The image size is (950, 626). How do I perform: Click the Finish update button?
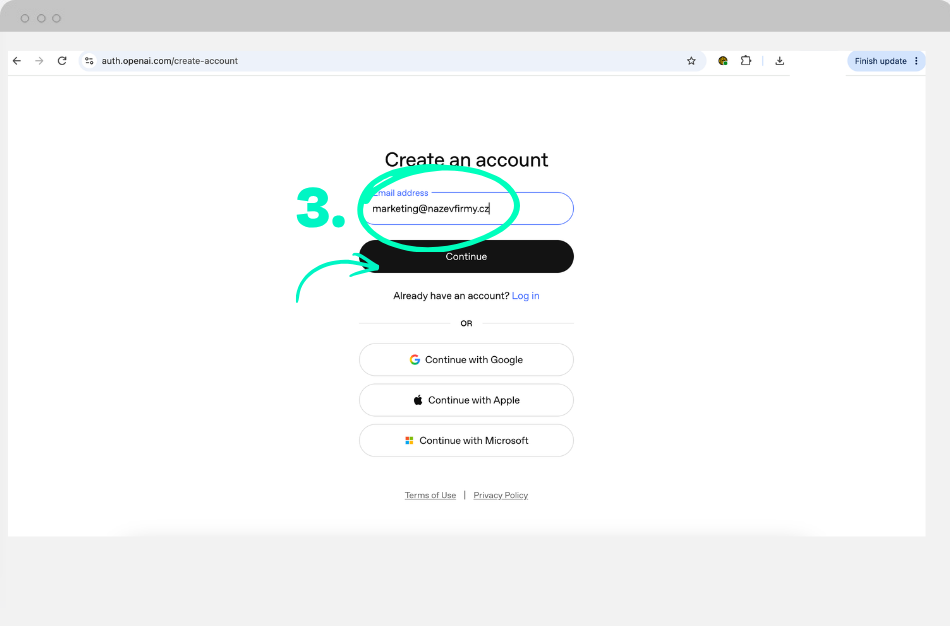880,61
